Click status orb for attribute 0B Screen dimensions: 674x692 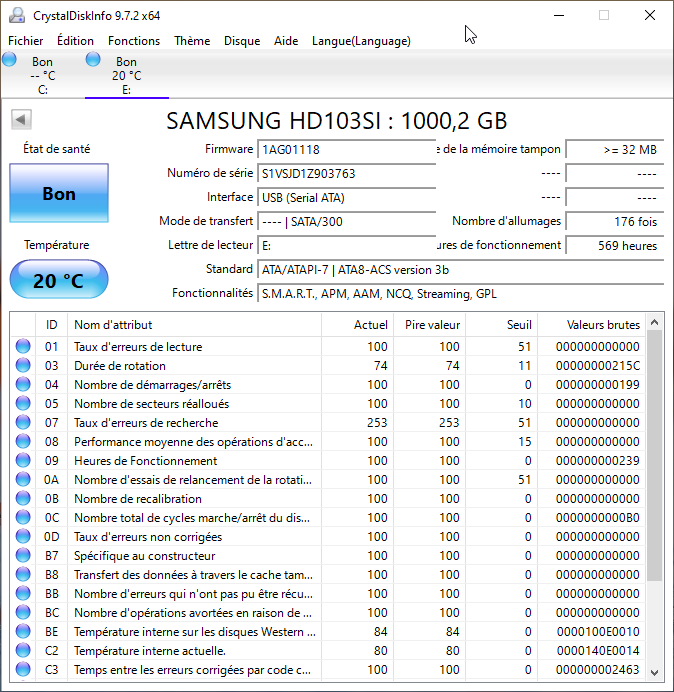23,498
